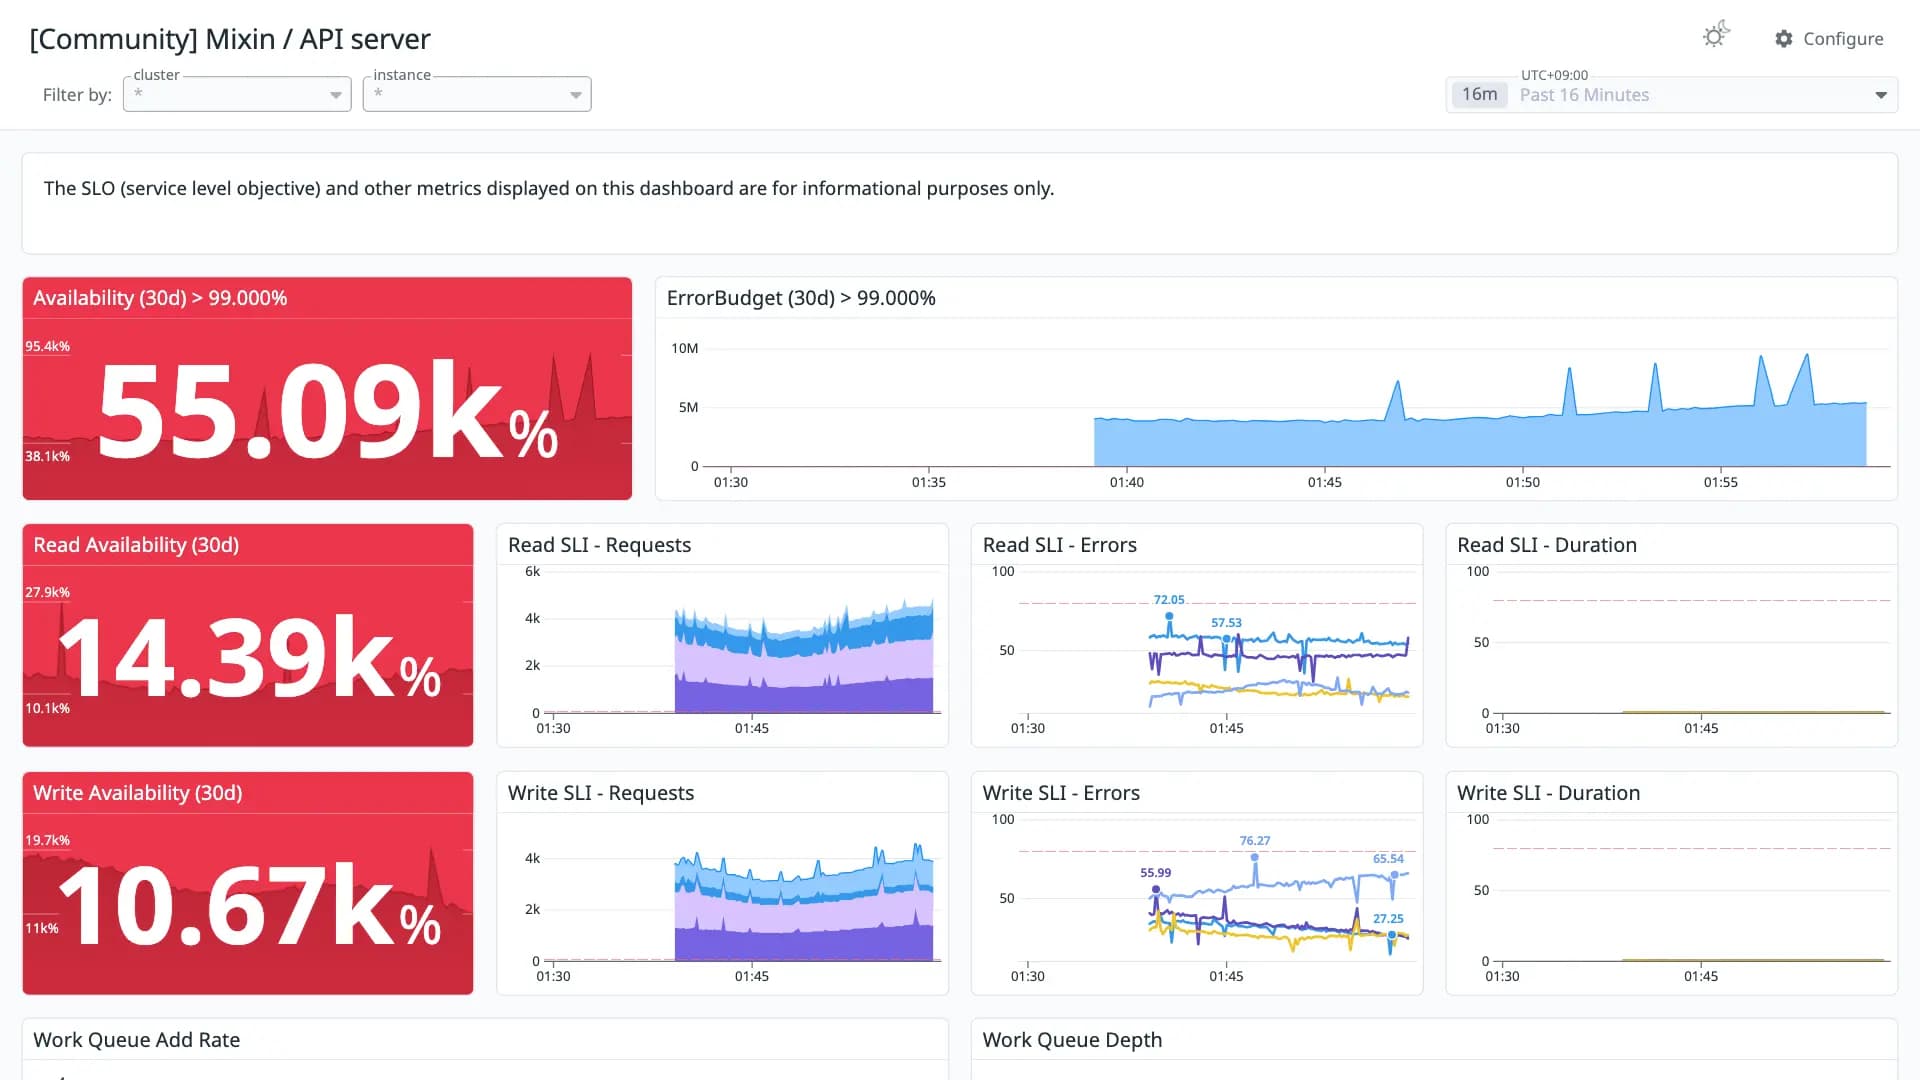Screen dimensions: 1920x1080
Task: Click the 'Write SLI - Duration' panel title
Action: (x=1549, y=793)
